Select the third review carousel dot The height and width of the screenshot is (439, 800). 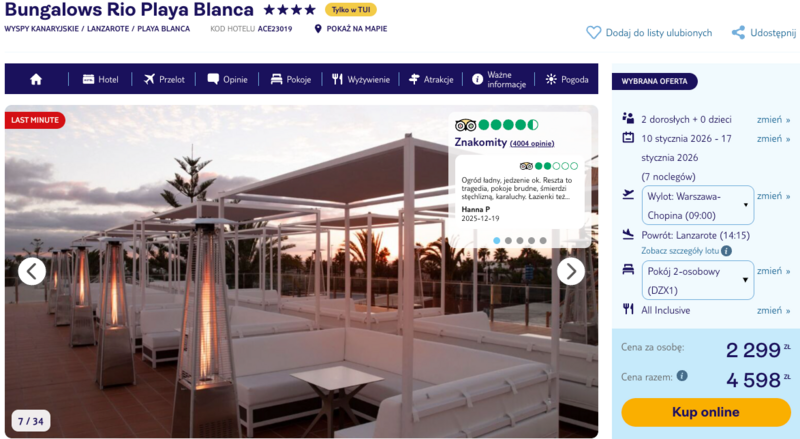click(x=519, y=240)
